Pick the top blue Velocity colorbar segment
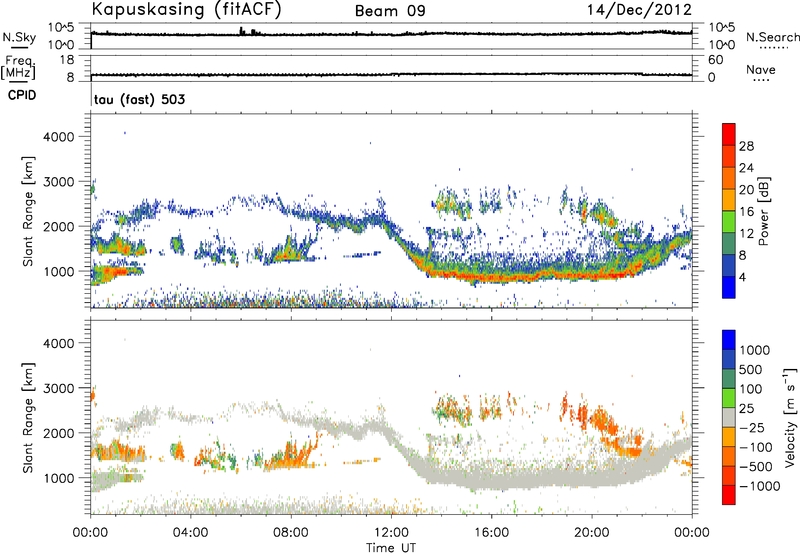 [x=729, y=340]
